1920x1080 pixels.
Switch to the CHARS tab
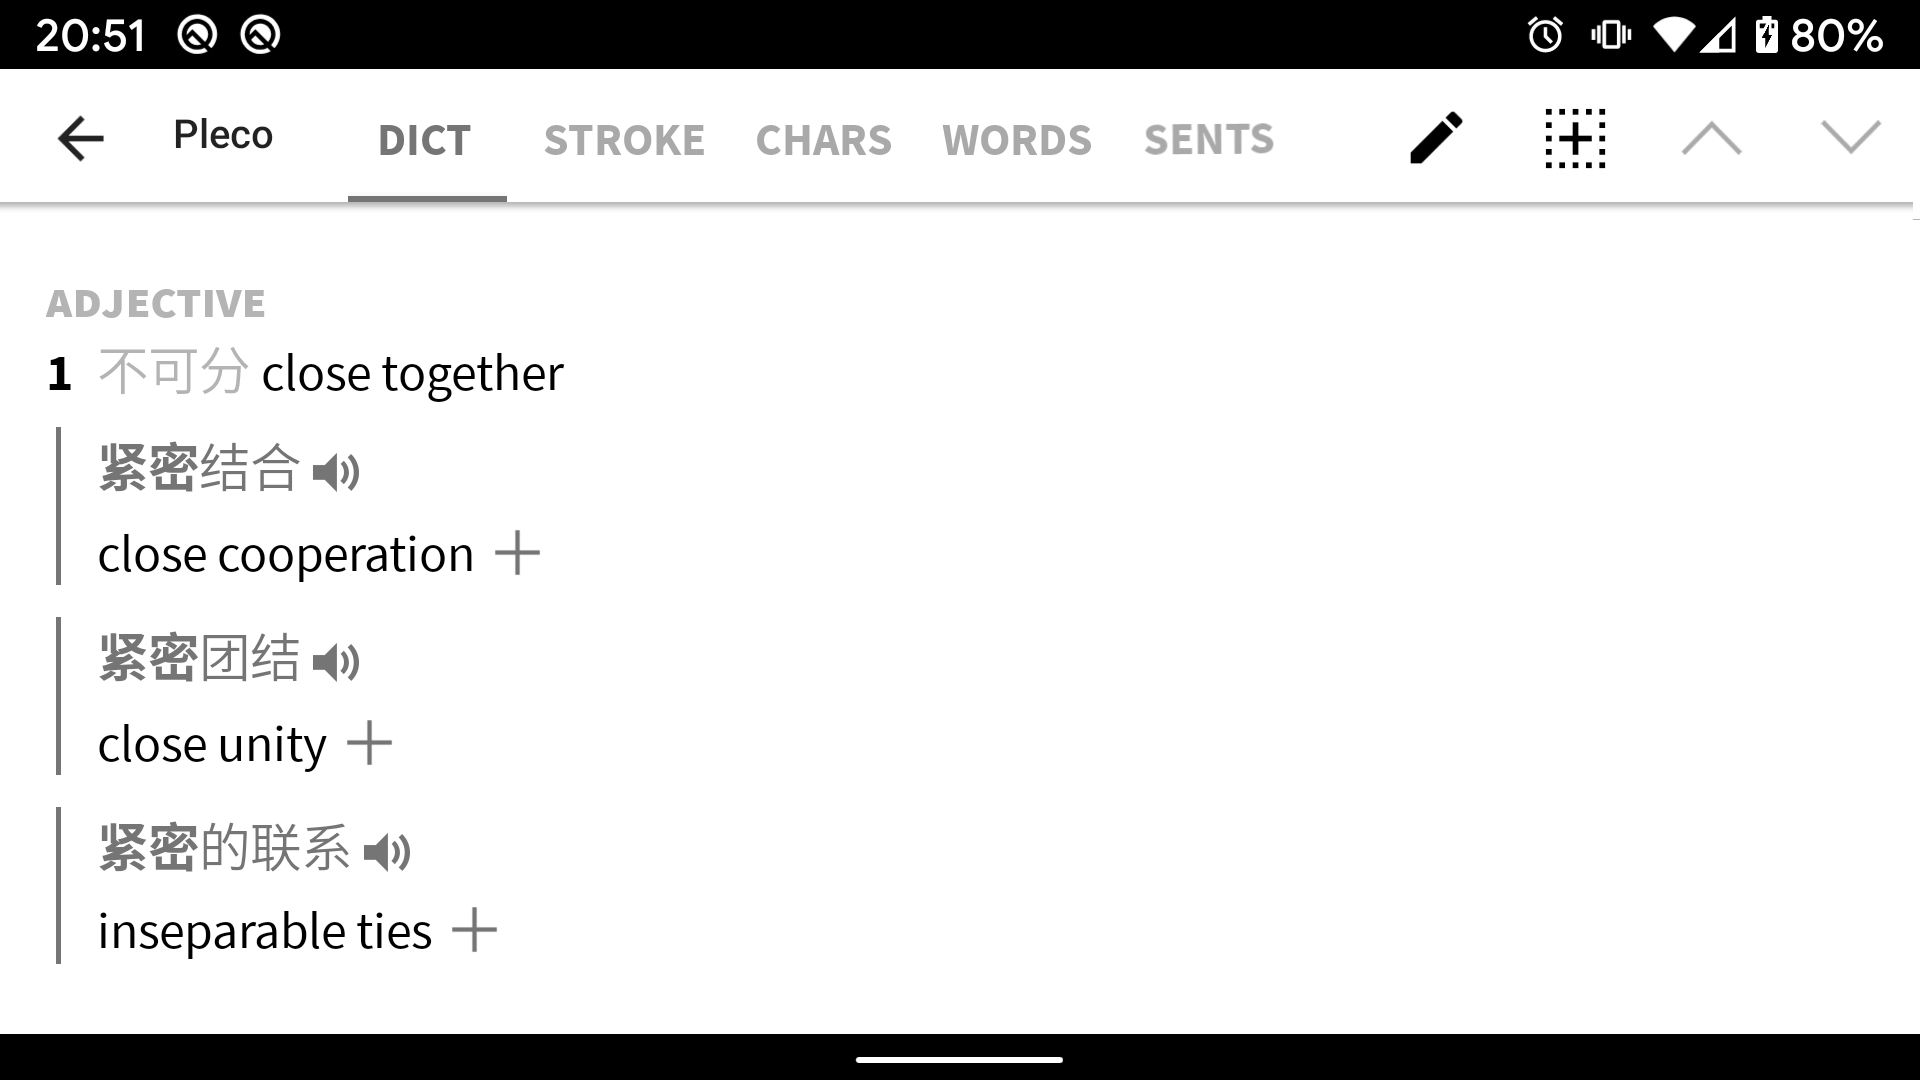[x=823, y=140]
